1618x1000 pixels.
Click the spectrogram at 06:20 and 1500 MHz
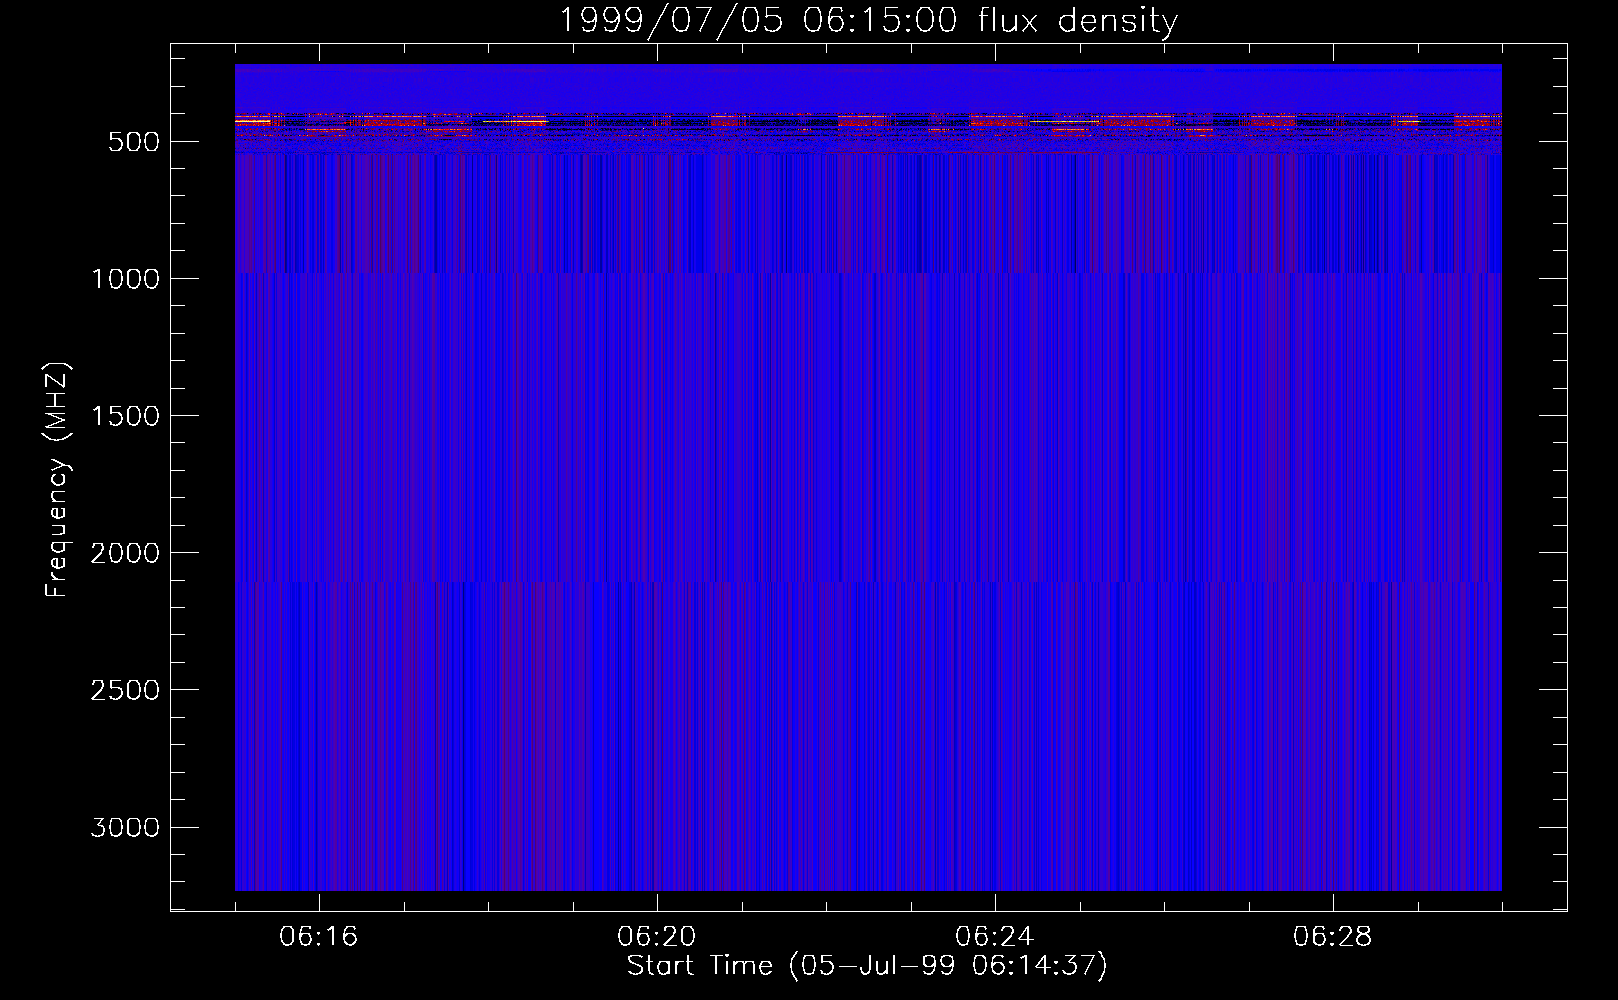coord(657,415)
